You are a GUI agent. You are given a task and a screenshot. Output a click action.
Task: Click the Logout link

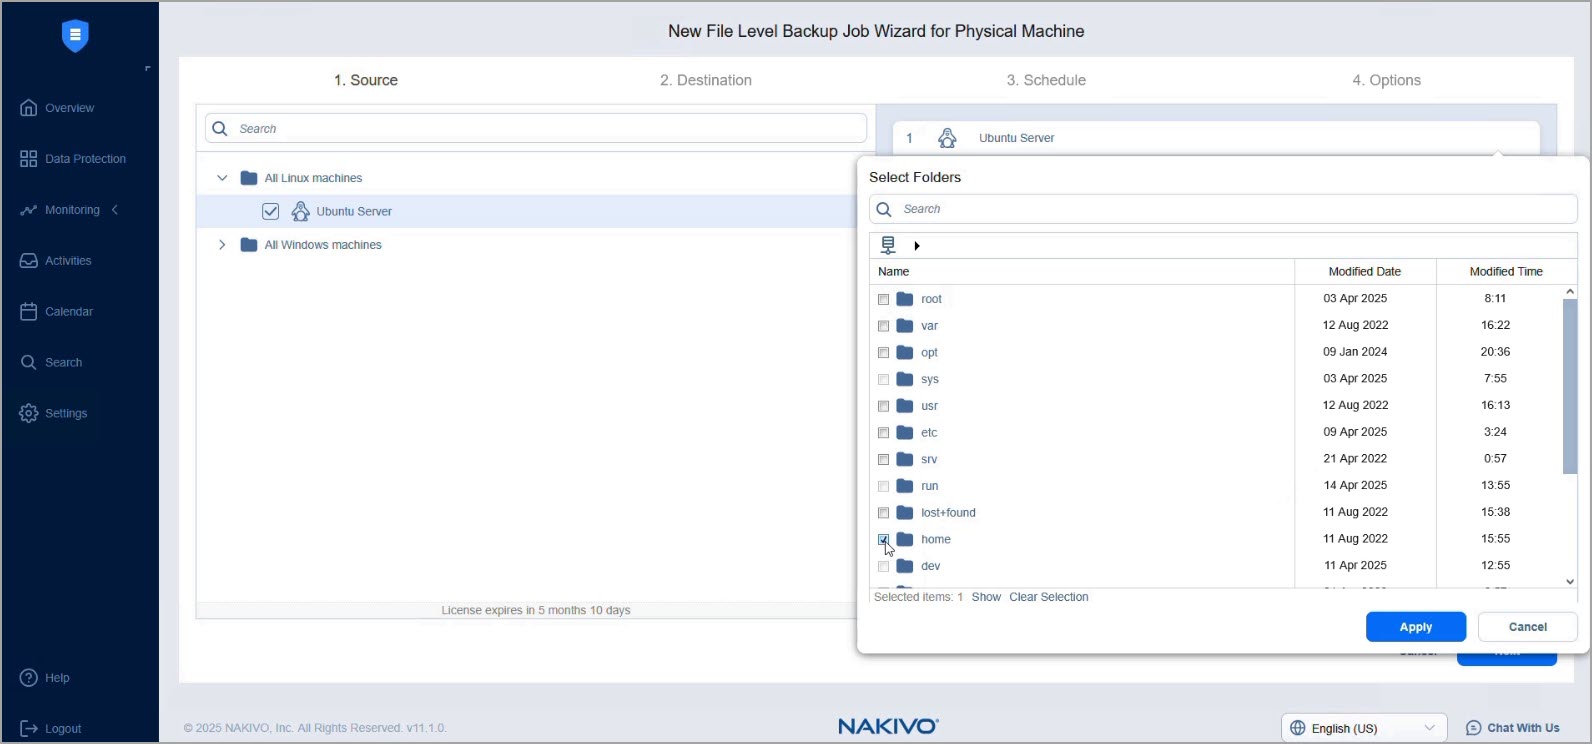pyautogui.click(x=50, y=729)
